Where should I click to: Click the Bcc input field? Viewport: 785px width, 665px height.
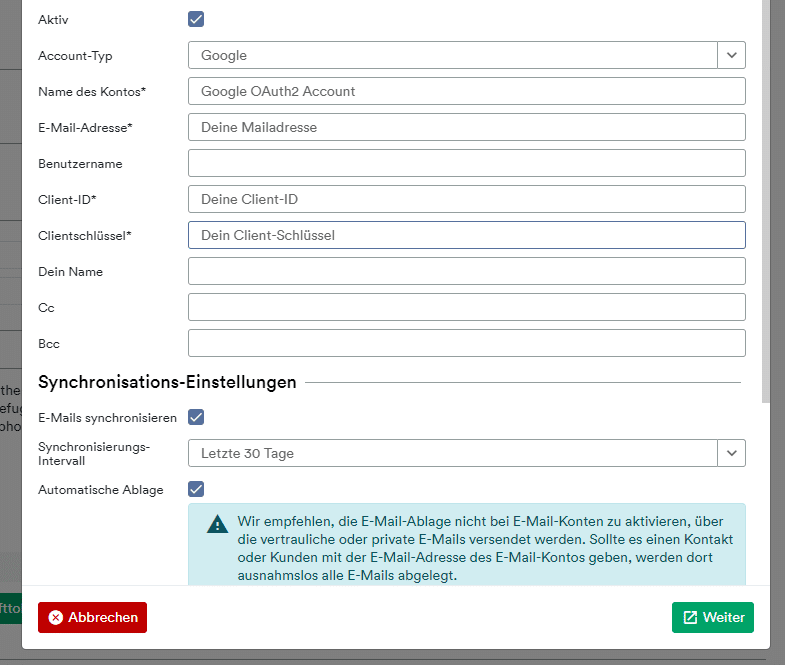tap(467, 344)
